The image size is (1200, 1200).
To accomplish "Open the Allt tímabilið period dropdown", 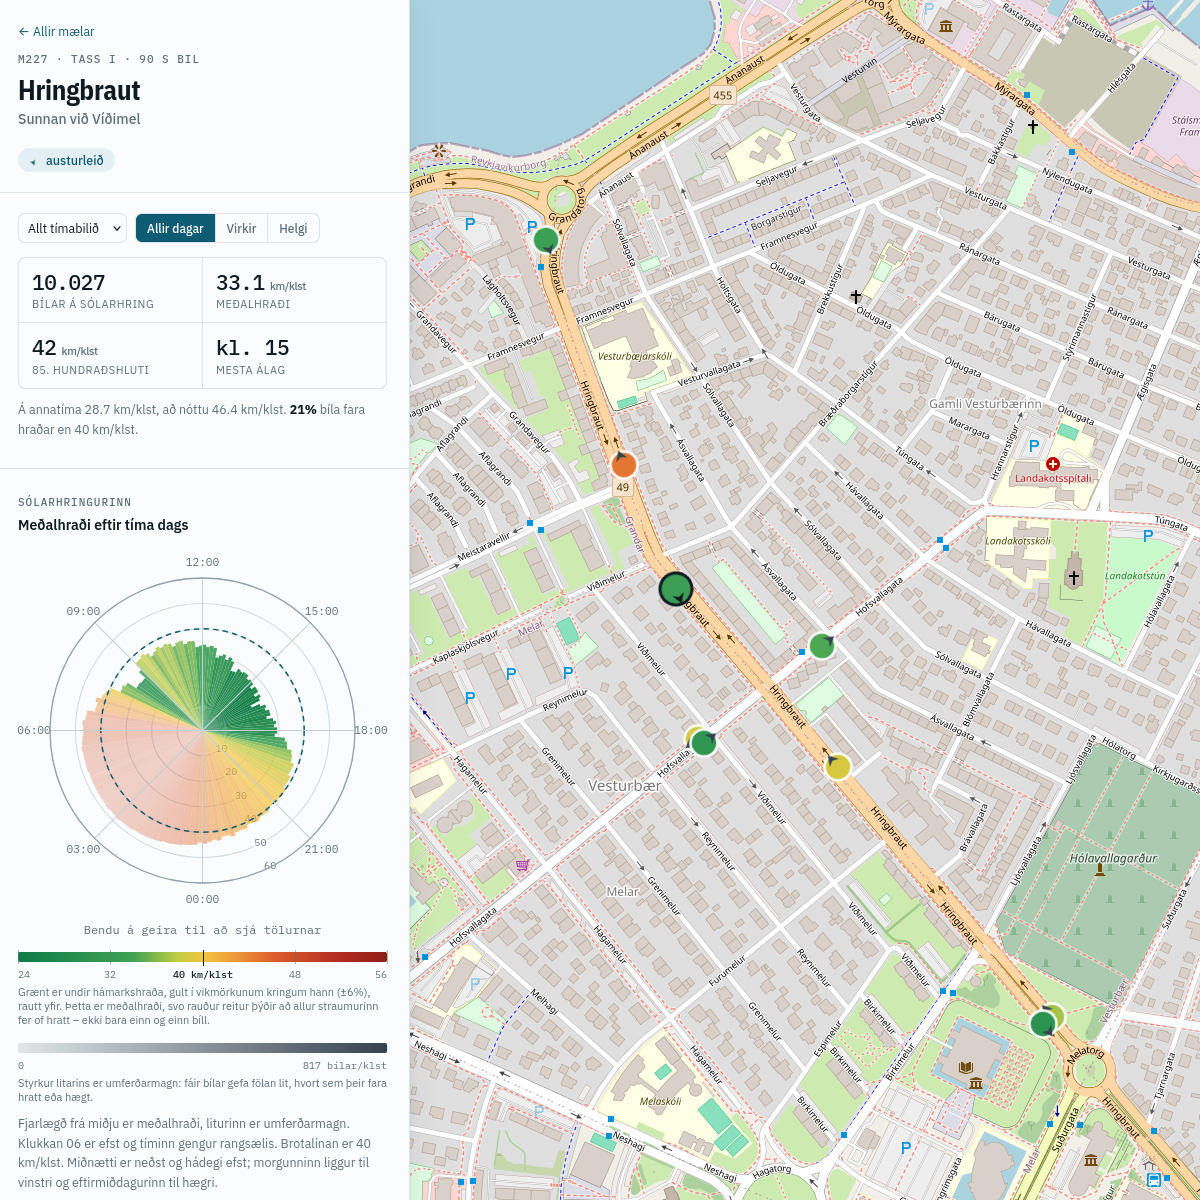I will [x=72, y=228].
